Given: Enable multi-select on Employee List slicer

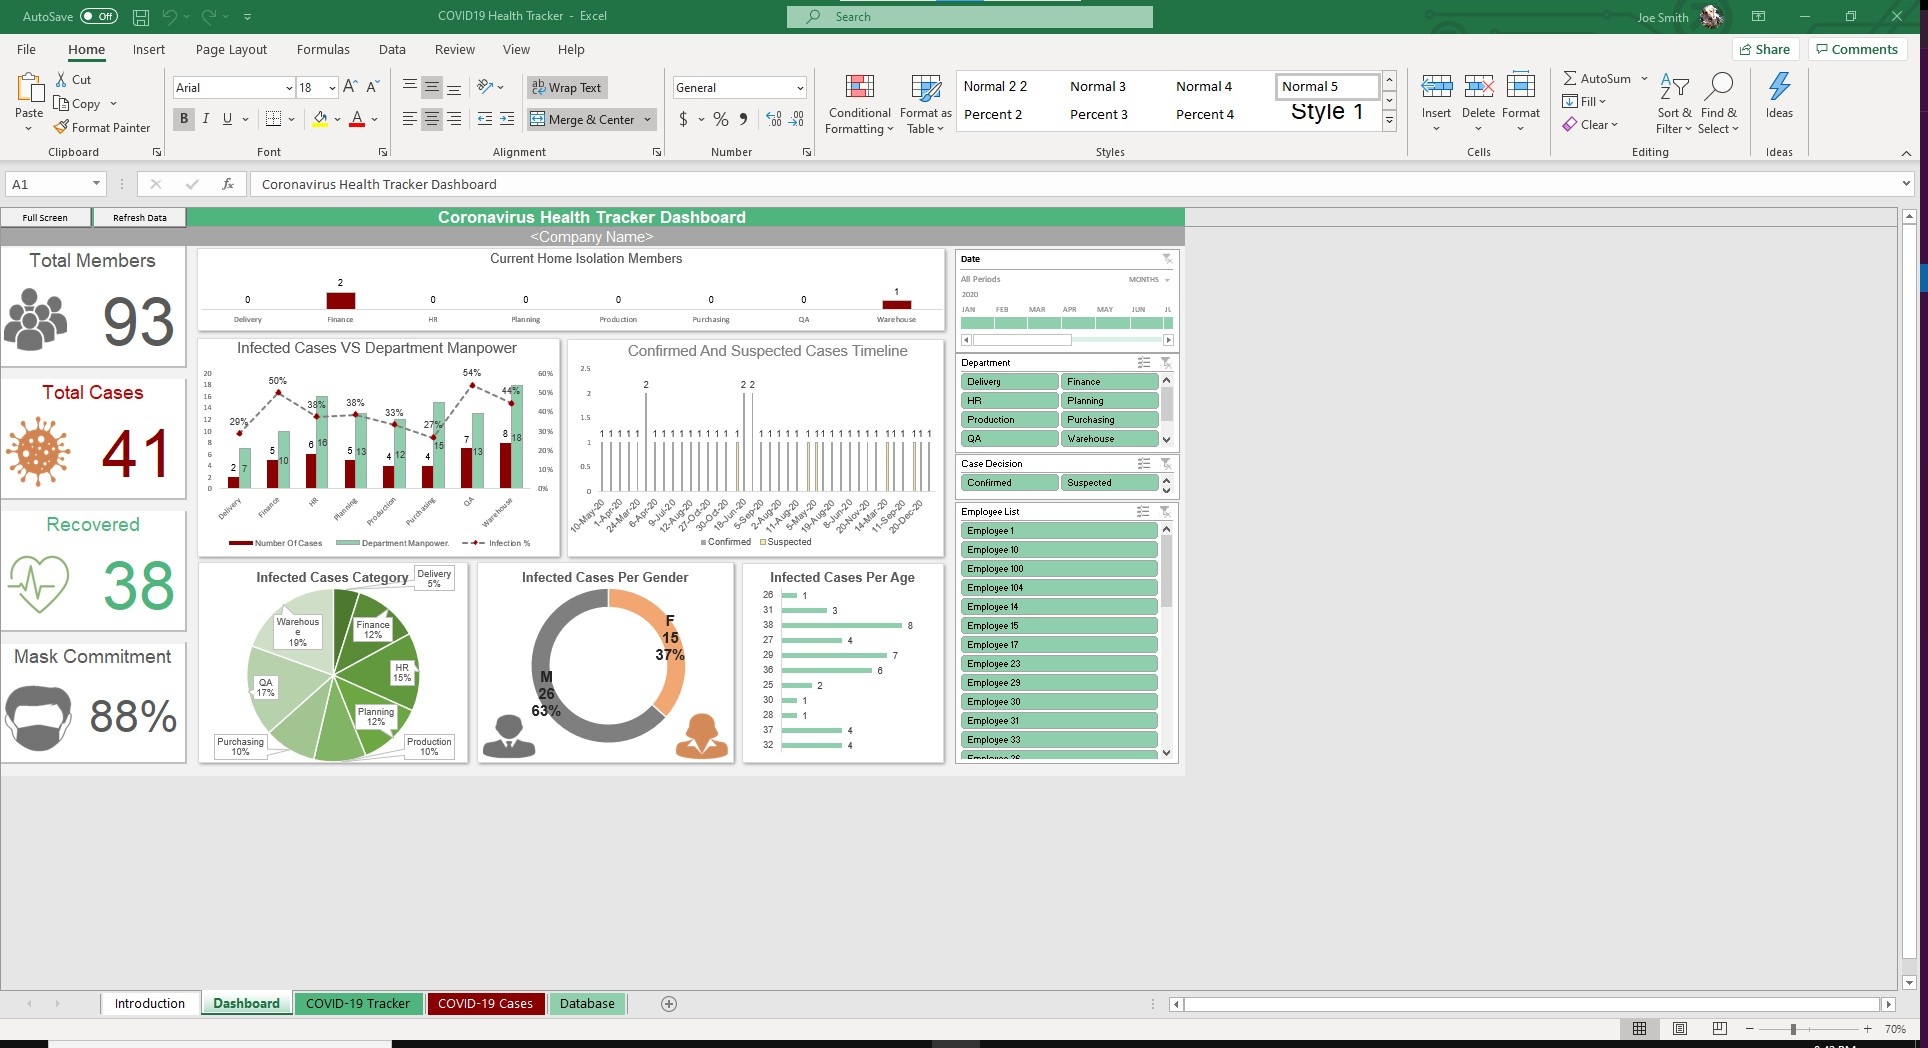Looking at the screenshot, I should coord(1144,512).
